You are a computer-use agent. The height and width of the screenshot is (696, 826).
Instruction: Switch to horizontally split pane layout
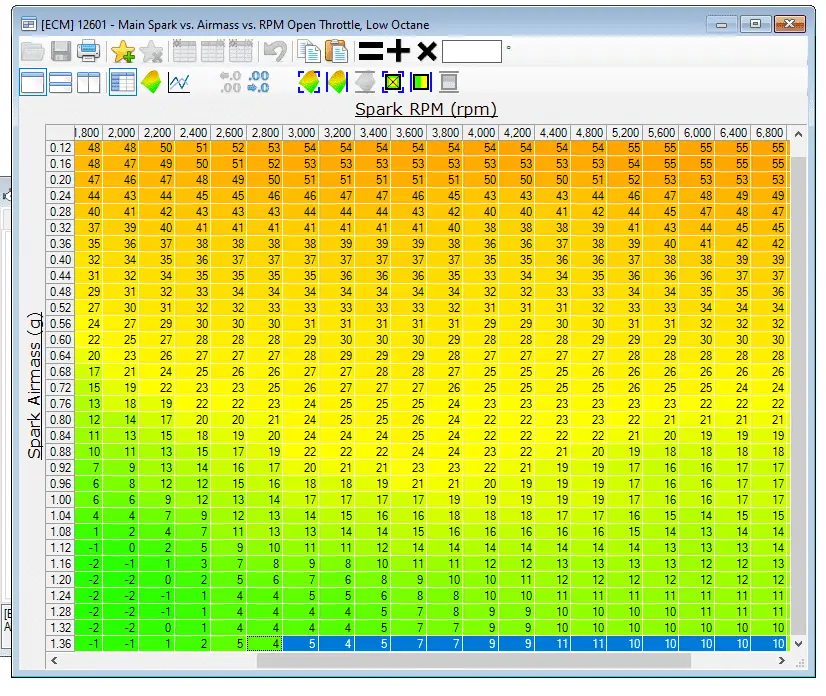point(61,82)
